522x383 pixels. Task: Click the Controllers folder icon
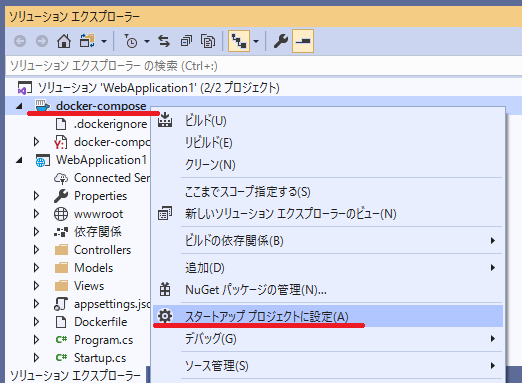tap(61, 250)
